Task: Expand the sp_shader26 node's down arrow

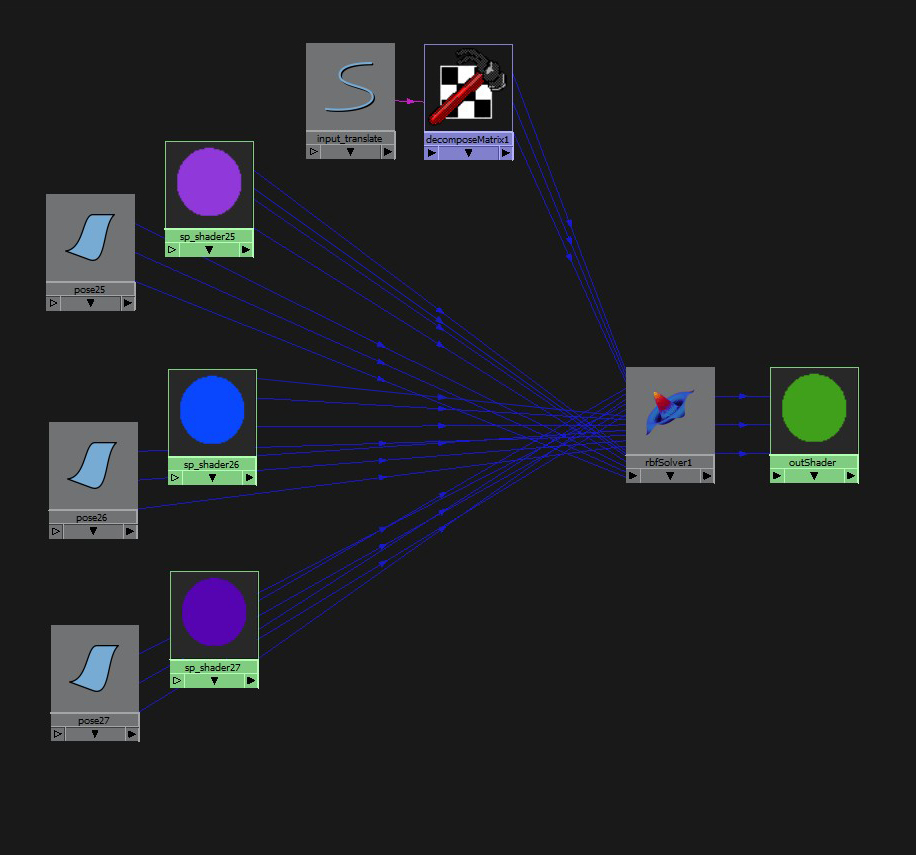Action: [212, 478]
